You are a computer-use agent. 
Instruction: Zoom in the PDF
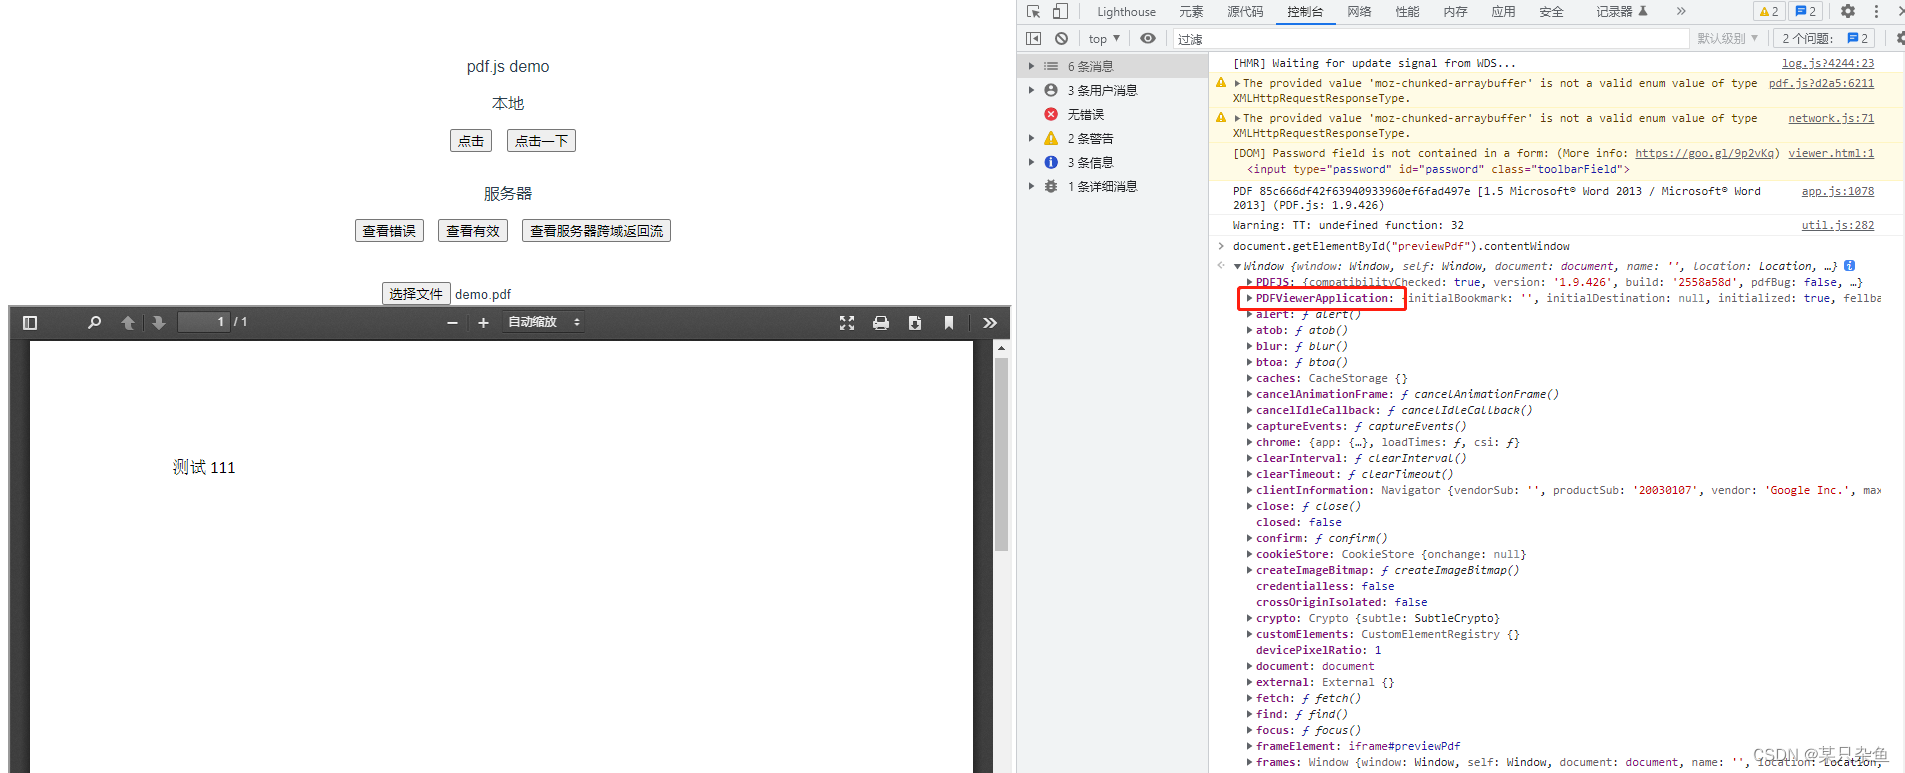coord(483,323)
